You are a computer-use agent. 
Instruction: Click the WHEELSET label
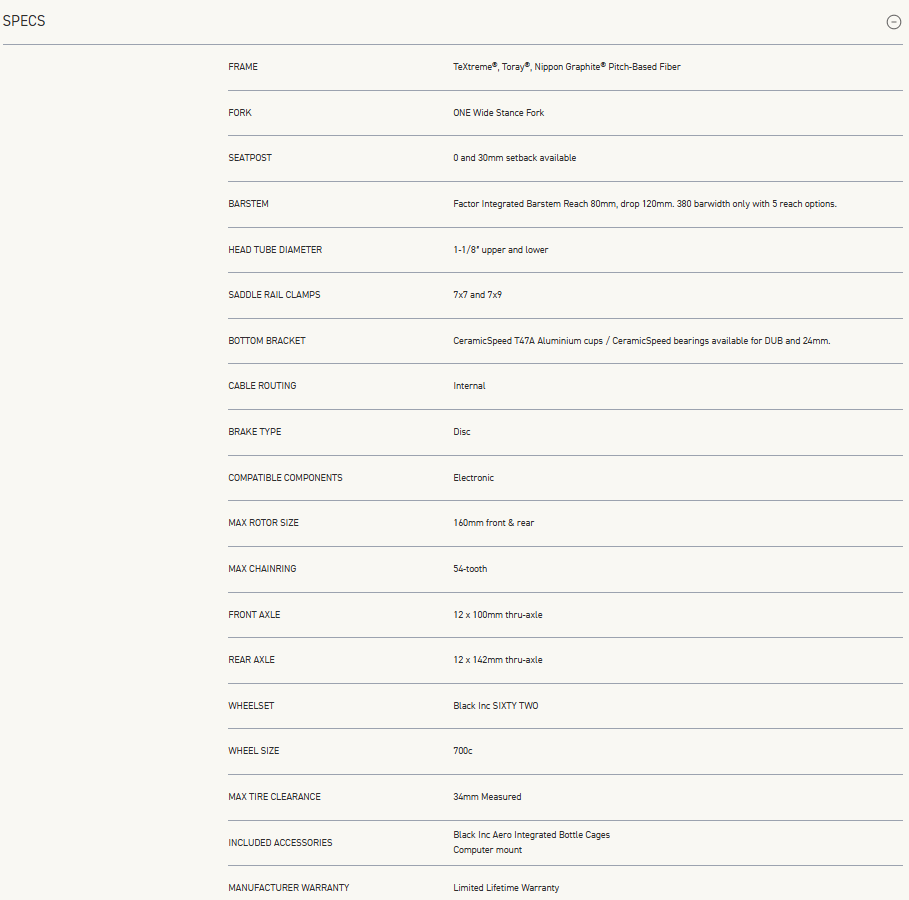(251, 705)
